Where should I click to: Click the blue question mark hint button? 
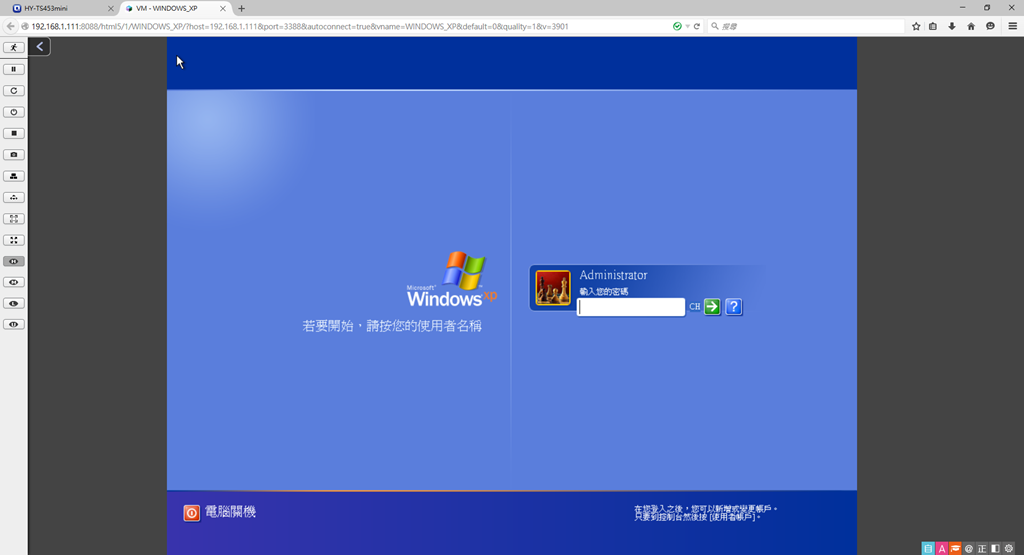733,307
